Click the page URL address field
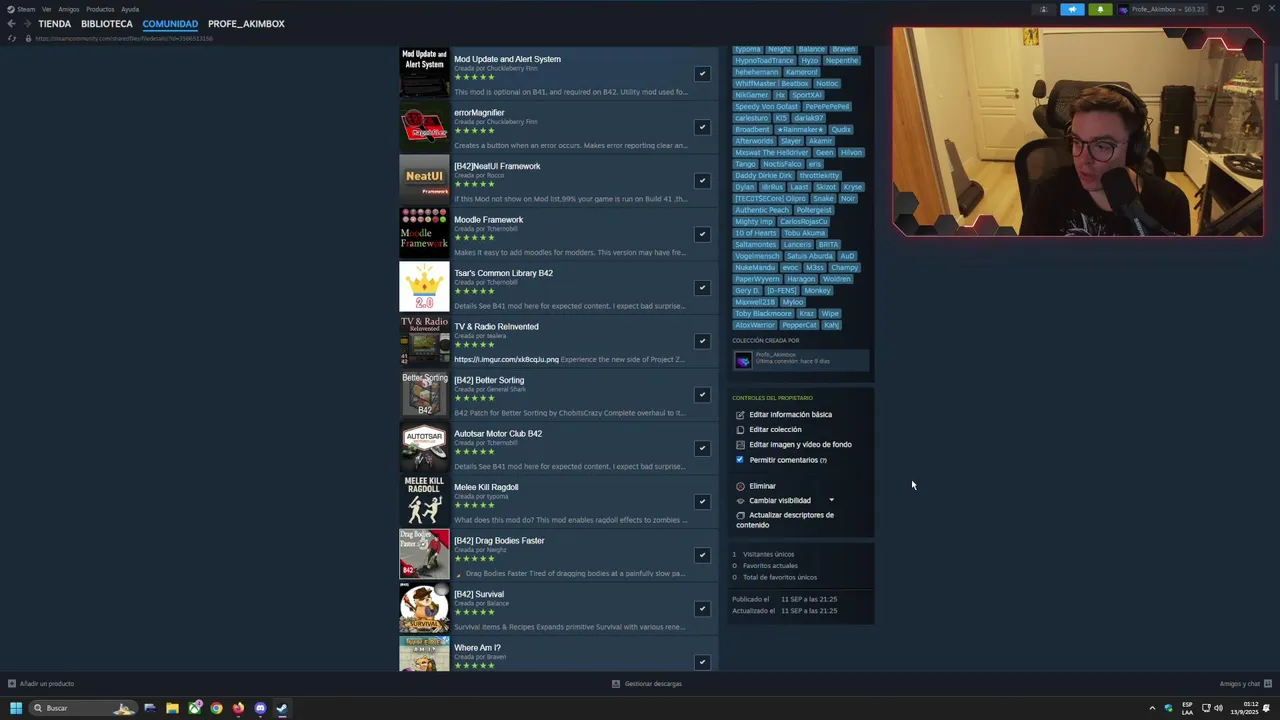The width and height of the screenshot is (1280, 720). pyautogui.click(x=124, y=38)
